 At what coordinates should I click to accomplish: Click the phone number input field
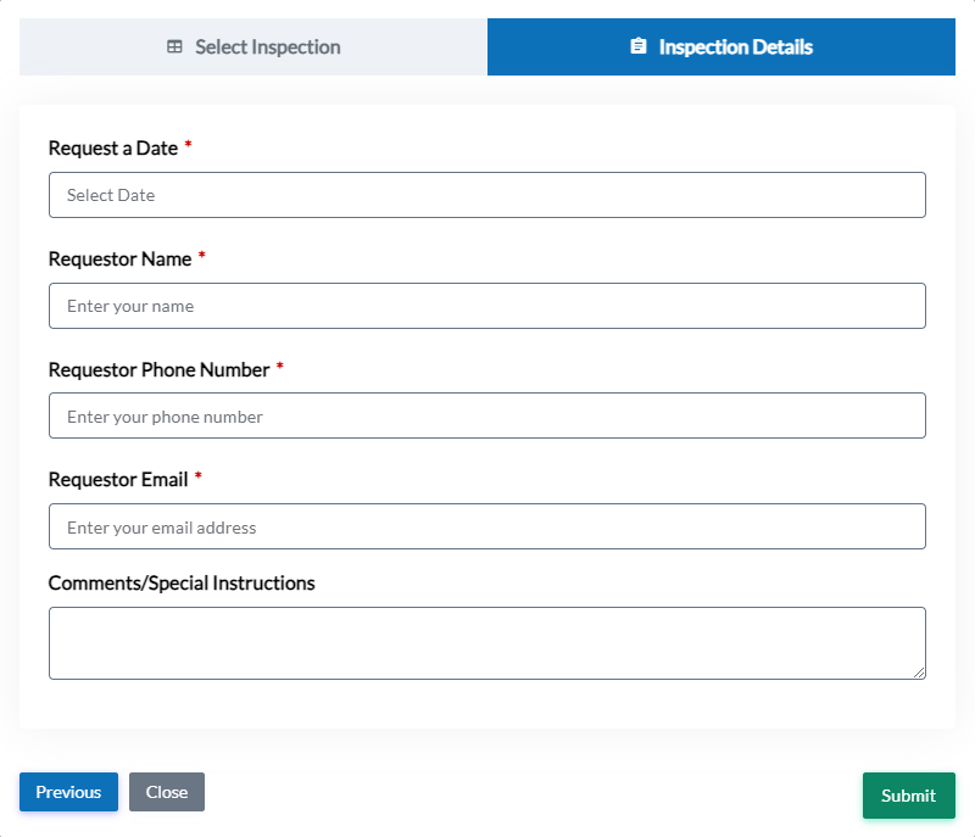(x=487, y=416)
